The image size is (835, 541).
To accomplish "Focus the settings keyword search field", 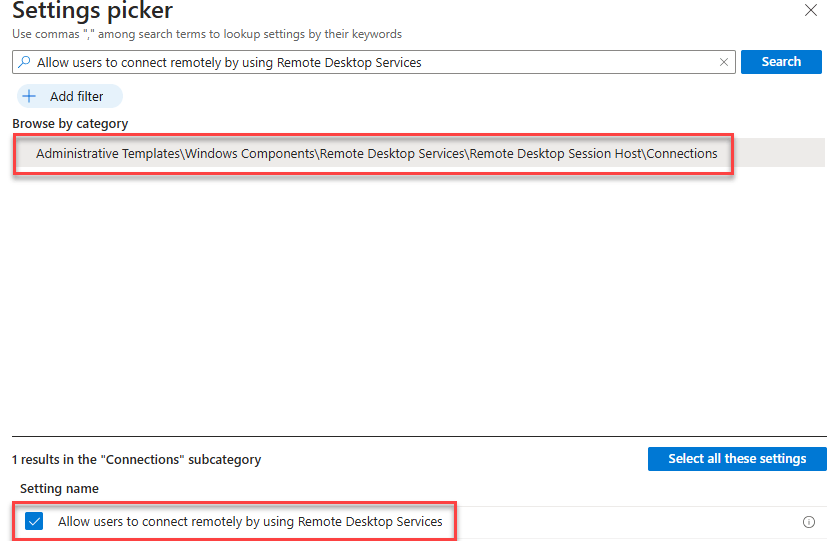I will (370, 62).
